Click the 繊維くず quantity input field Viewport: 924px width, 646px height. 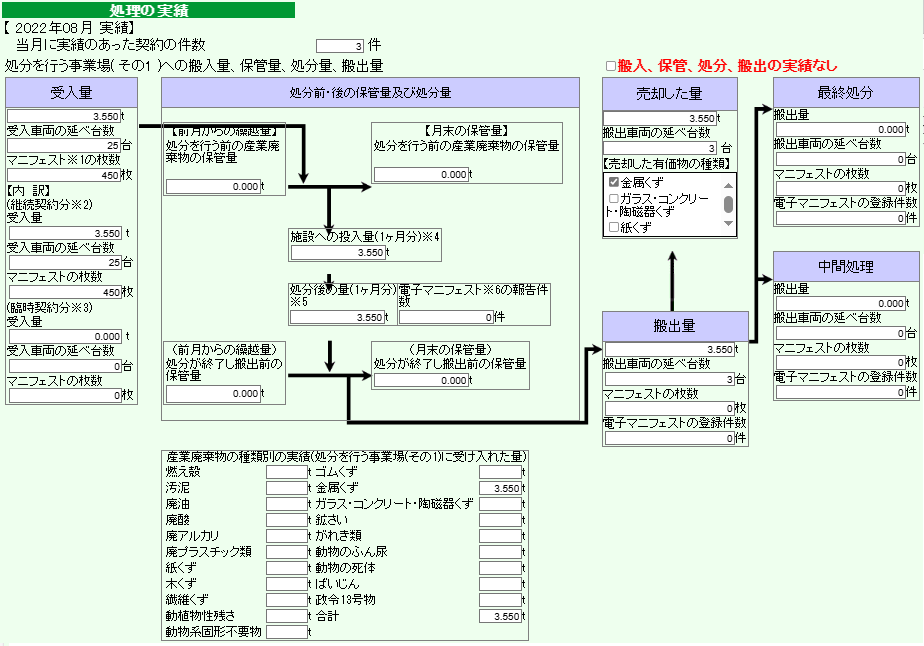(x=287, y=600)
